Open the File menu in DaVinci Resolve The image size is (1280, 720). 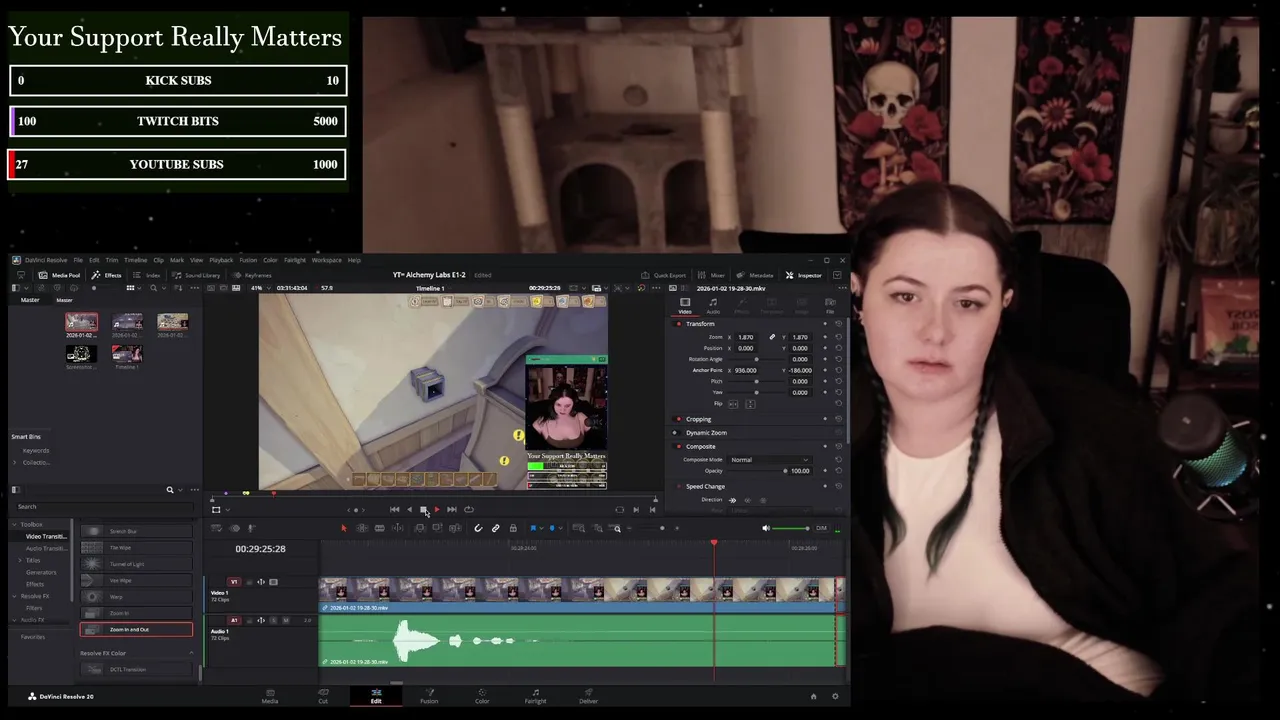[x=78, y=260]
